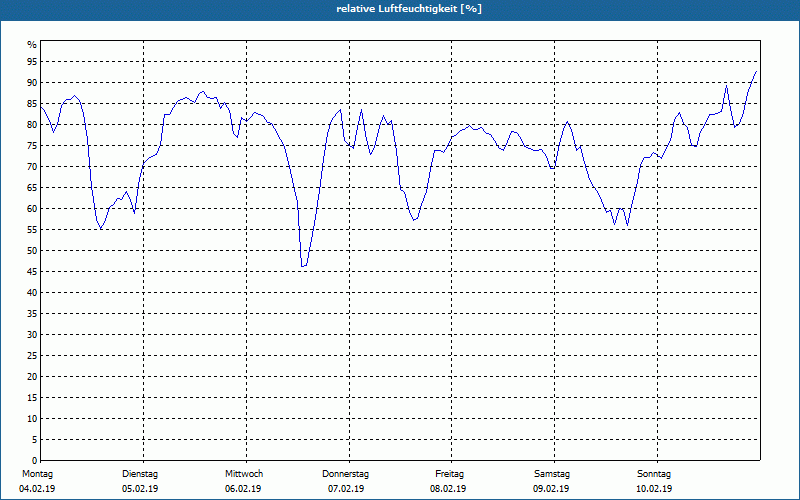Click the "Samstag" day label

tap(552, 474)
